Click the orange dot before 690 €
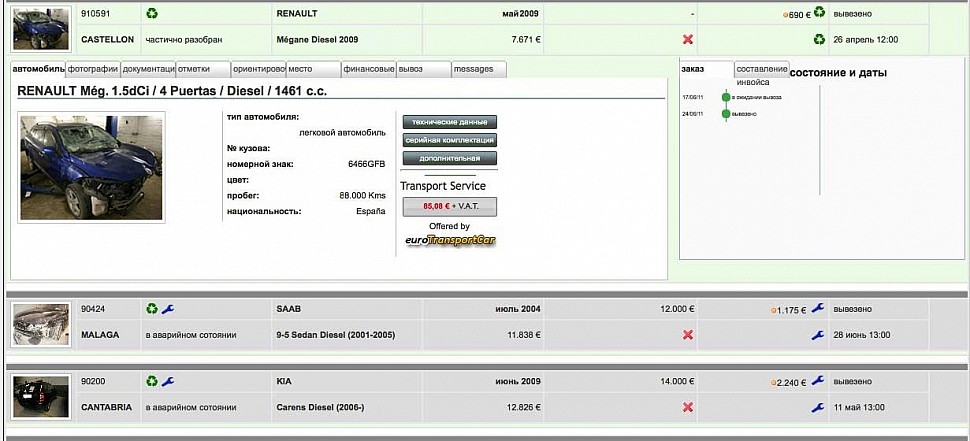This screenshot has width=970, height=441. point(786,14)
